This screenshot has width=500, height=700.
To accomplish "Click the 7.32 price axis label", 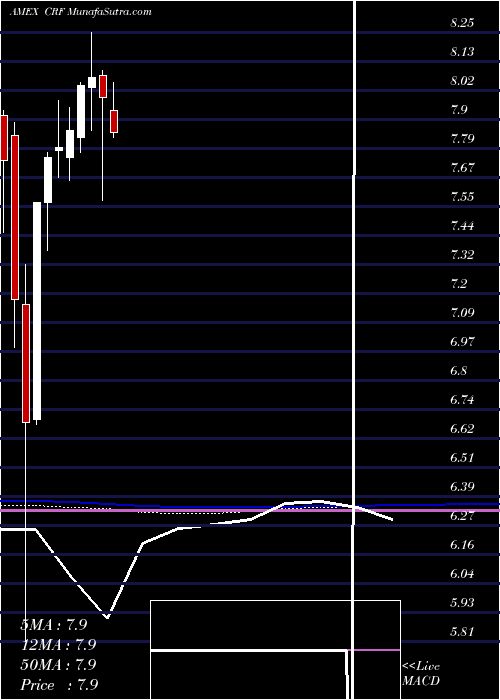I will coord(462,255).
